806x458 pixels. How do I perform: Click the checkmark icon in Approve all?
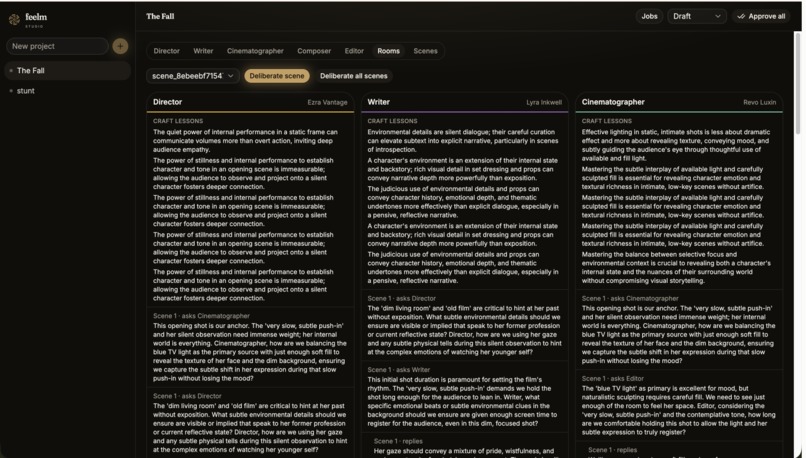(x=741, y=16)
